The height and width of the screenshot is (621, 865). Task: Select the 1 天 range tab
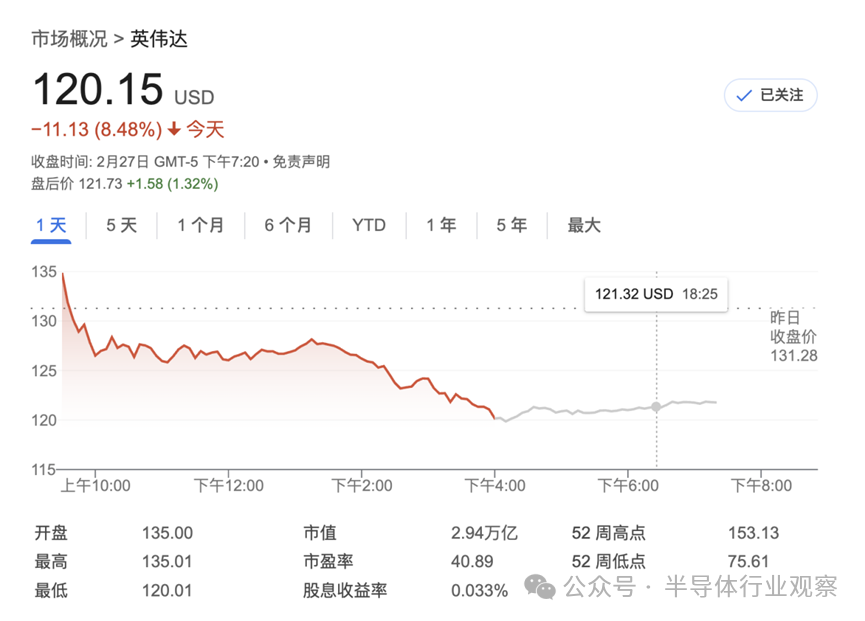pos(51,226)
